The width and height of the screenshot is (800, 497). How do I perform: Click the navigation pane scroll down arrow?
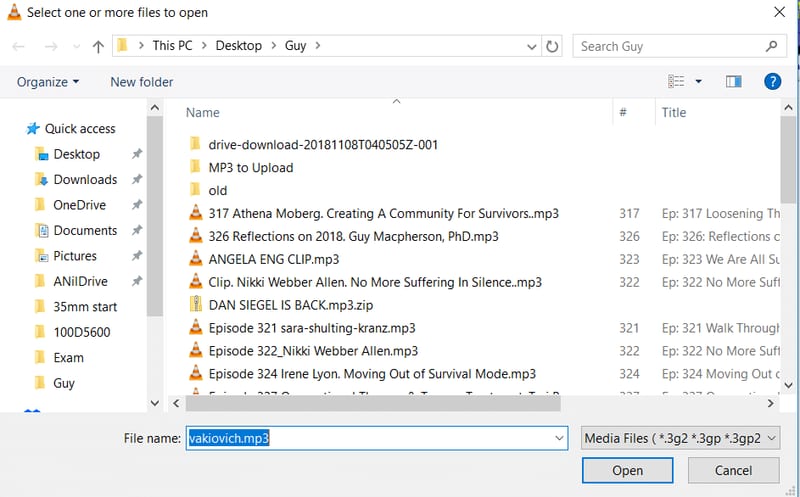155,403
